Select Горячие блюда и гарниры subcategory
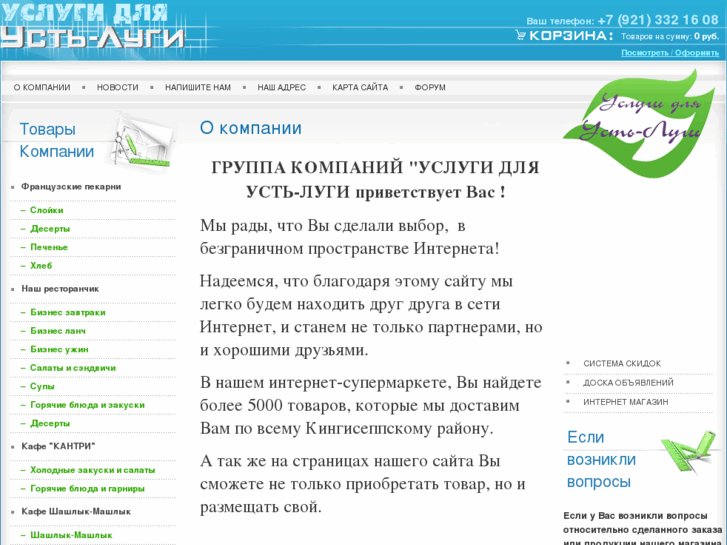 point(87,488)
